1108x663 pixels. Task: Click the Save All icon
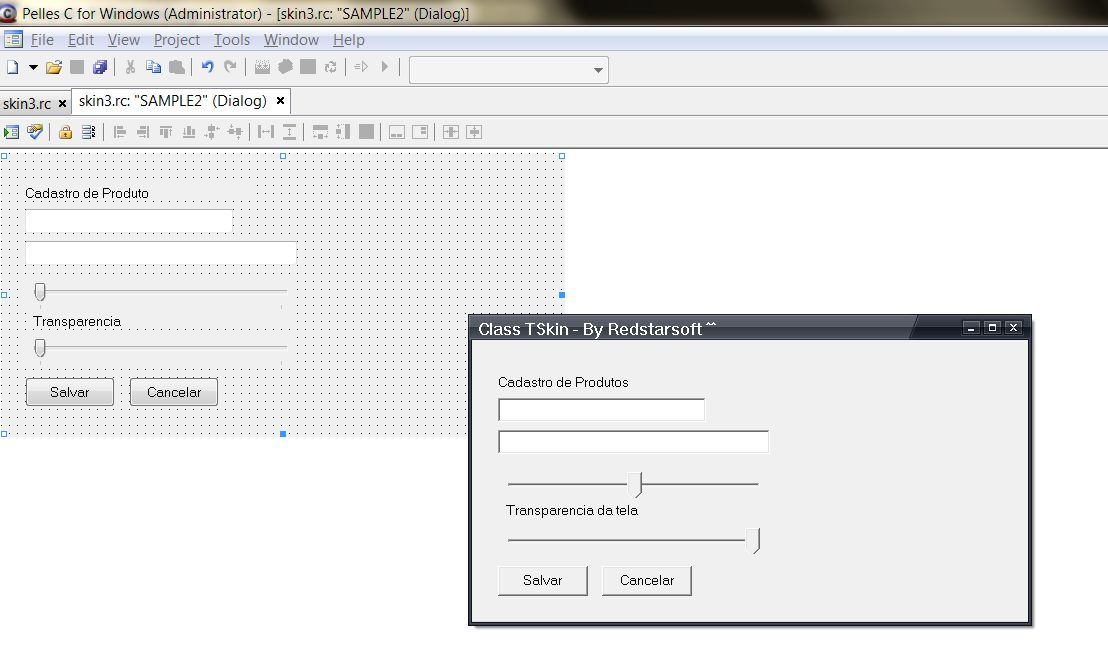pos(100,67)
